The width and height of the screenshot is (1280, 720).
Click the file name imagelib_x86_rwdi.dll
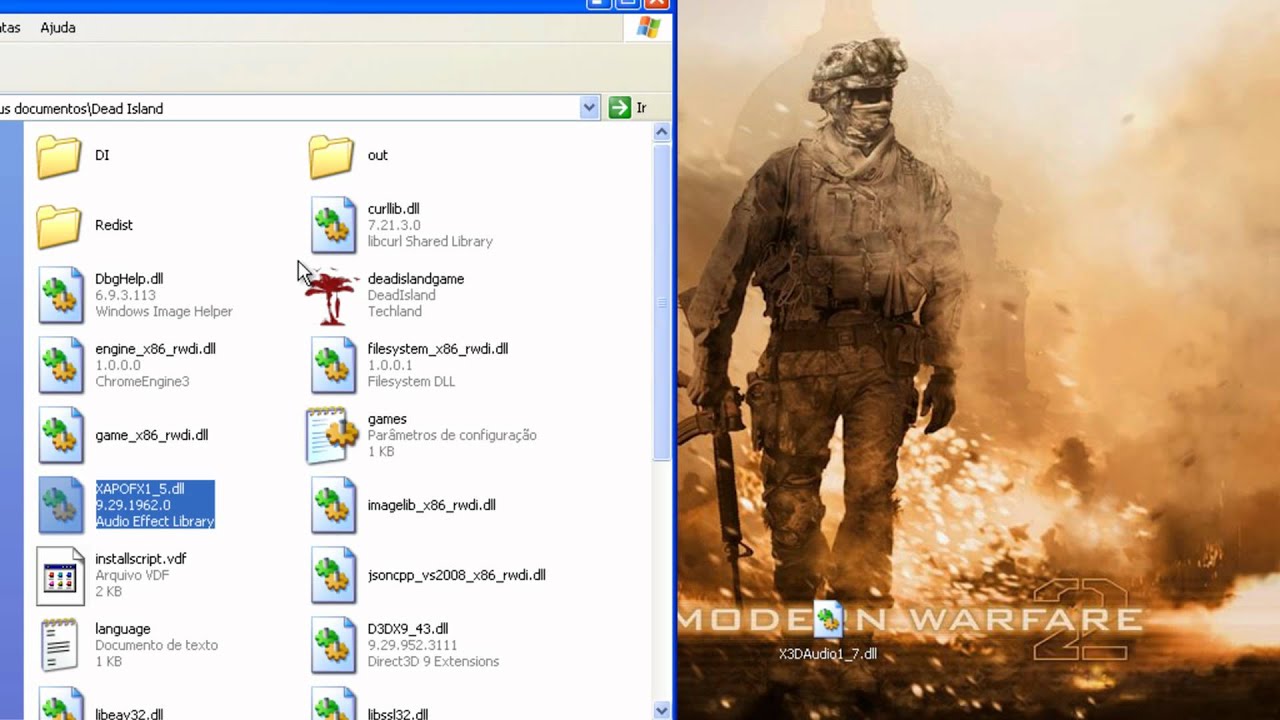click(x=431, y=505)
